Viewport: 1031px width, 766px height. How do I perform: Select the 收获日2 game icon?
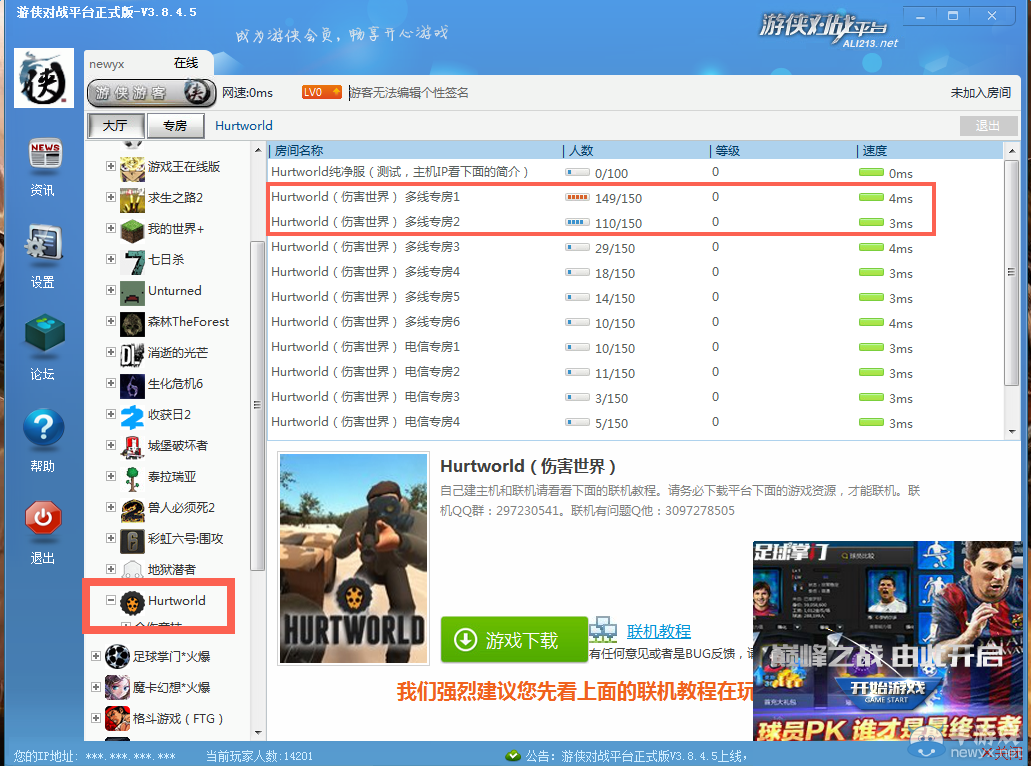[x=132, y=416]
